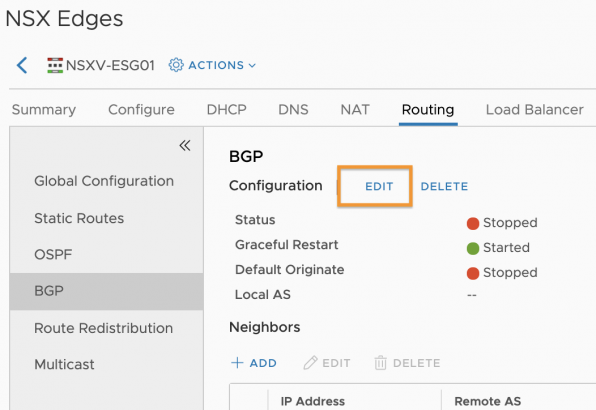Viewport: 596px width, 410px height.
Task: Collapse the routing sidebar with double chevron
Action: tap(185, 145)
